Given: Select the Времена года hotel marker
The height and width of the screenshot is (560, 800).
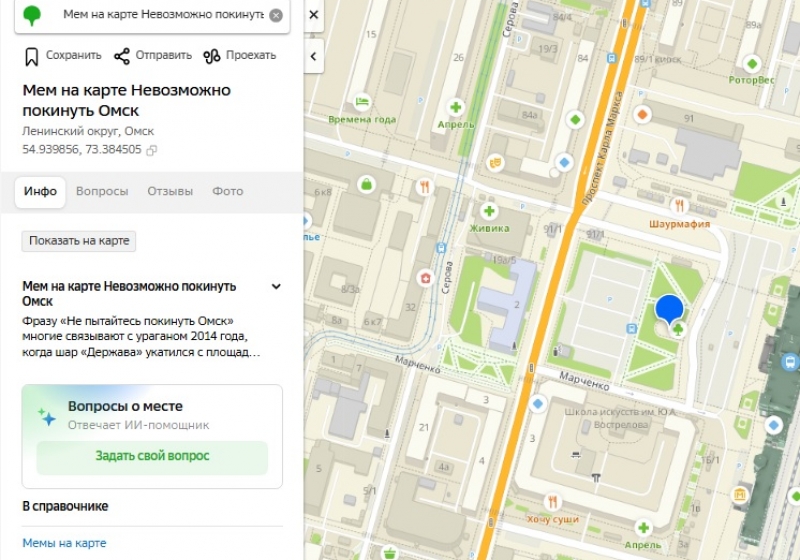Looking at the screenshot, I should pos(362,102).
